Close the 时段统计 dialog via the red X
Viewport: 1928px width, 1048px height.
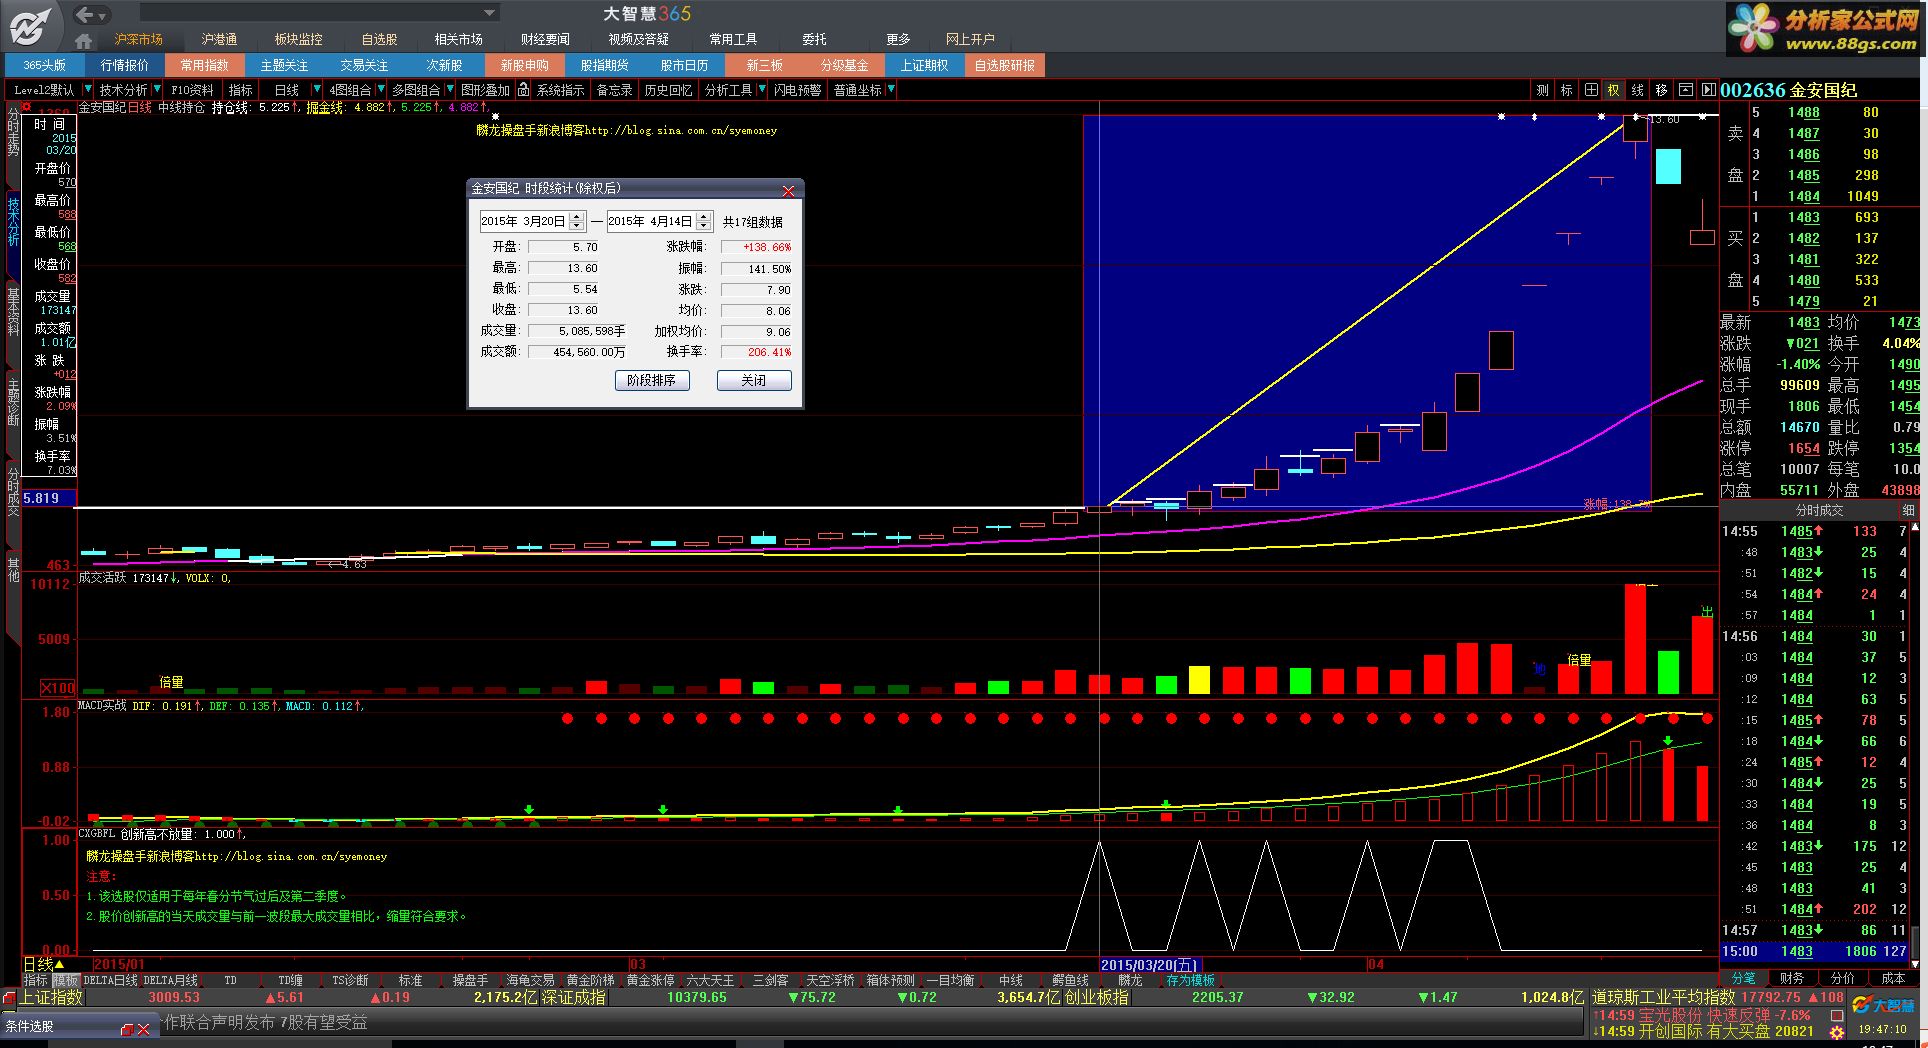pos(788,190)
